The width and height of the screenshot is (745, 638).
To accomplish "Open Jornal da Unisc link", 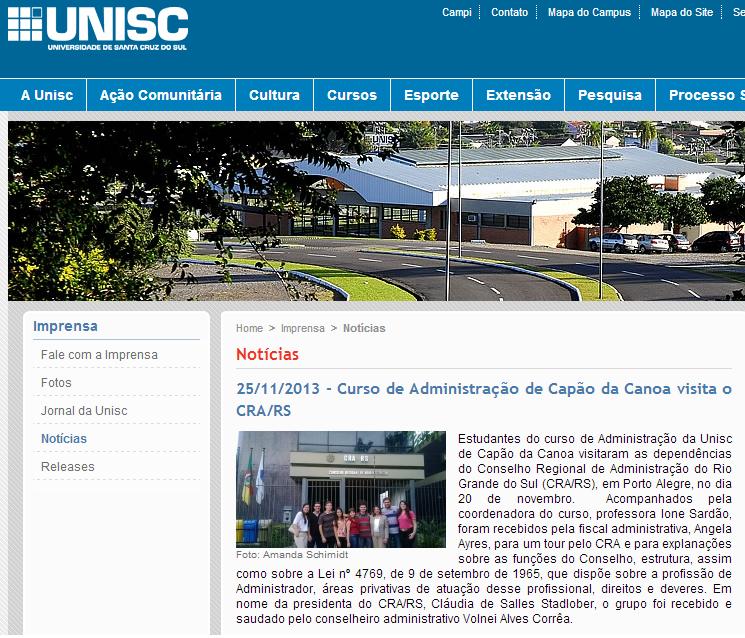I will pyautogui.click(x=84, y=410).
